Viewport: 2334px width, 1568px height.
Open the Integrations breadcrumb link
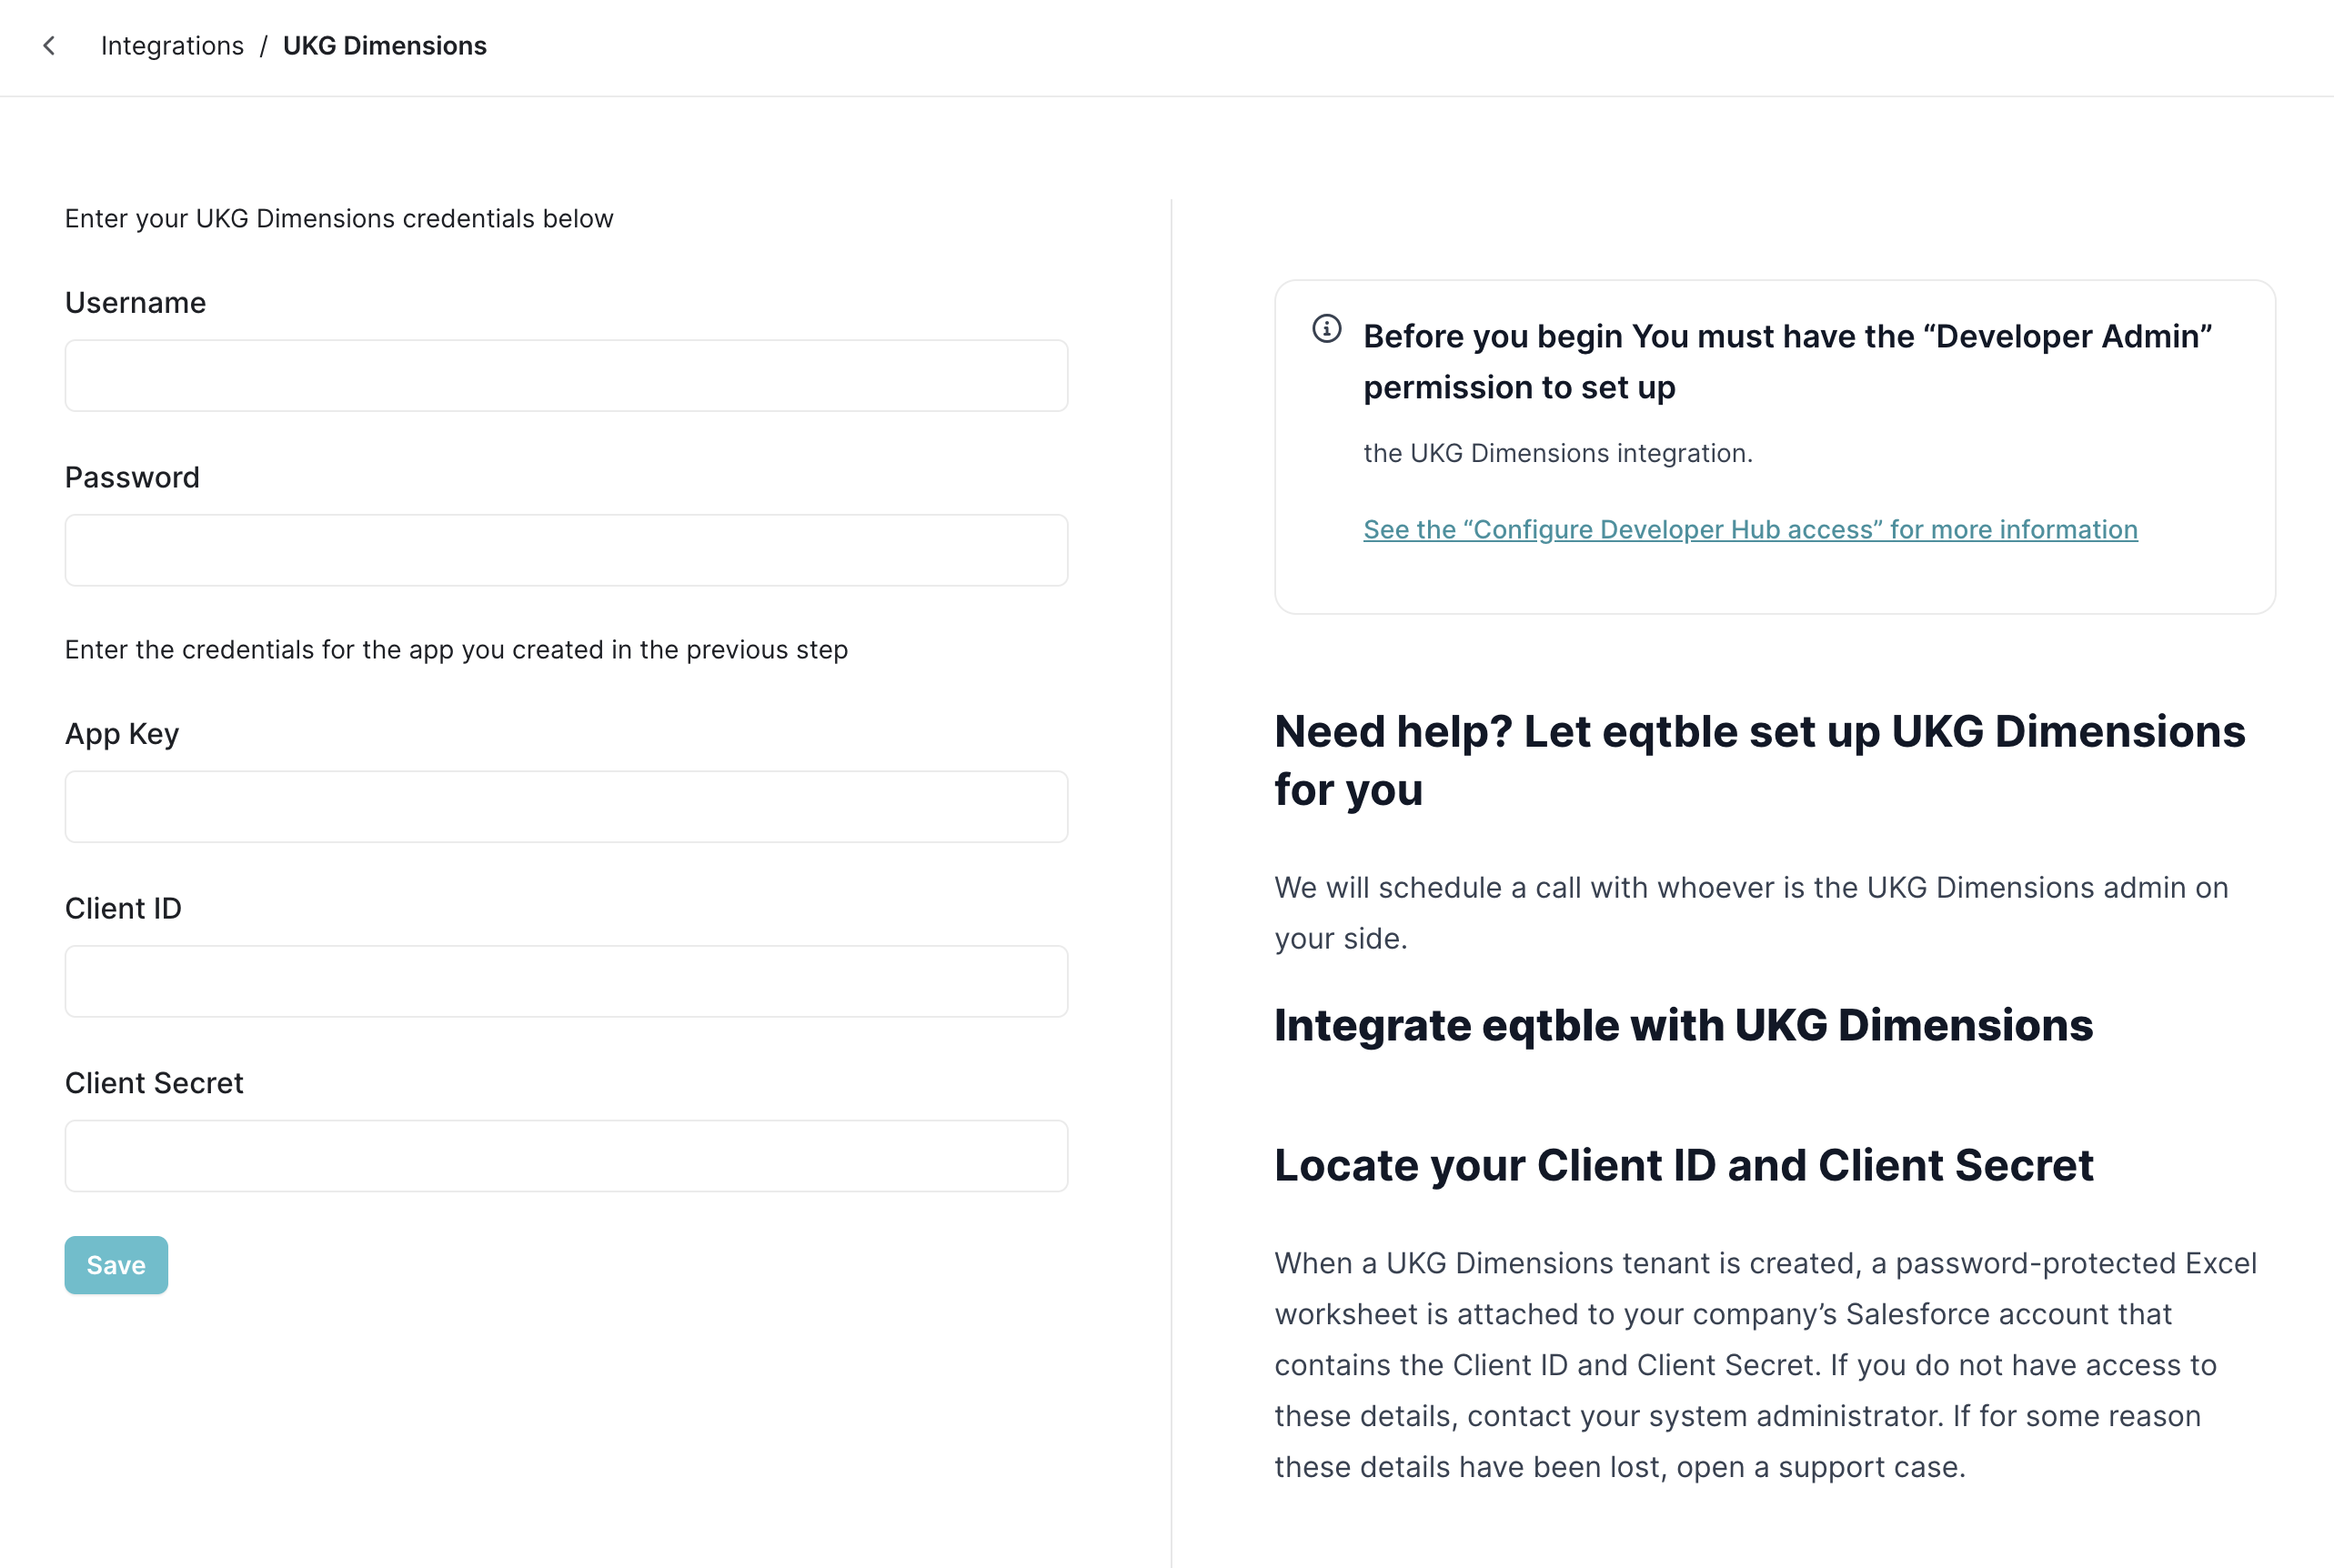172,46
